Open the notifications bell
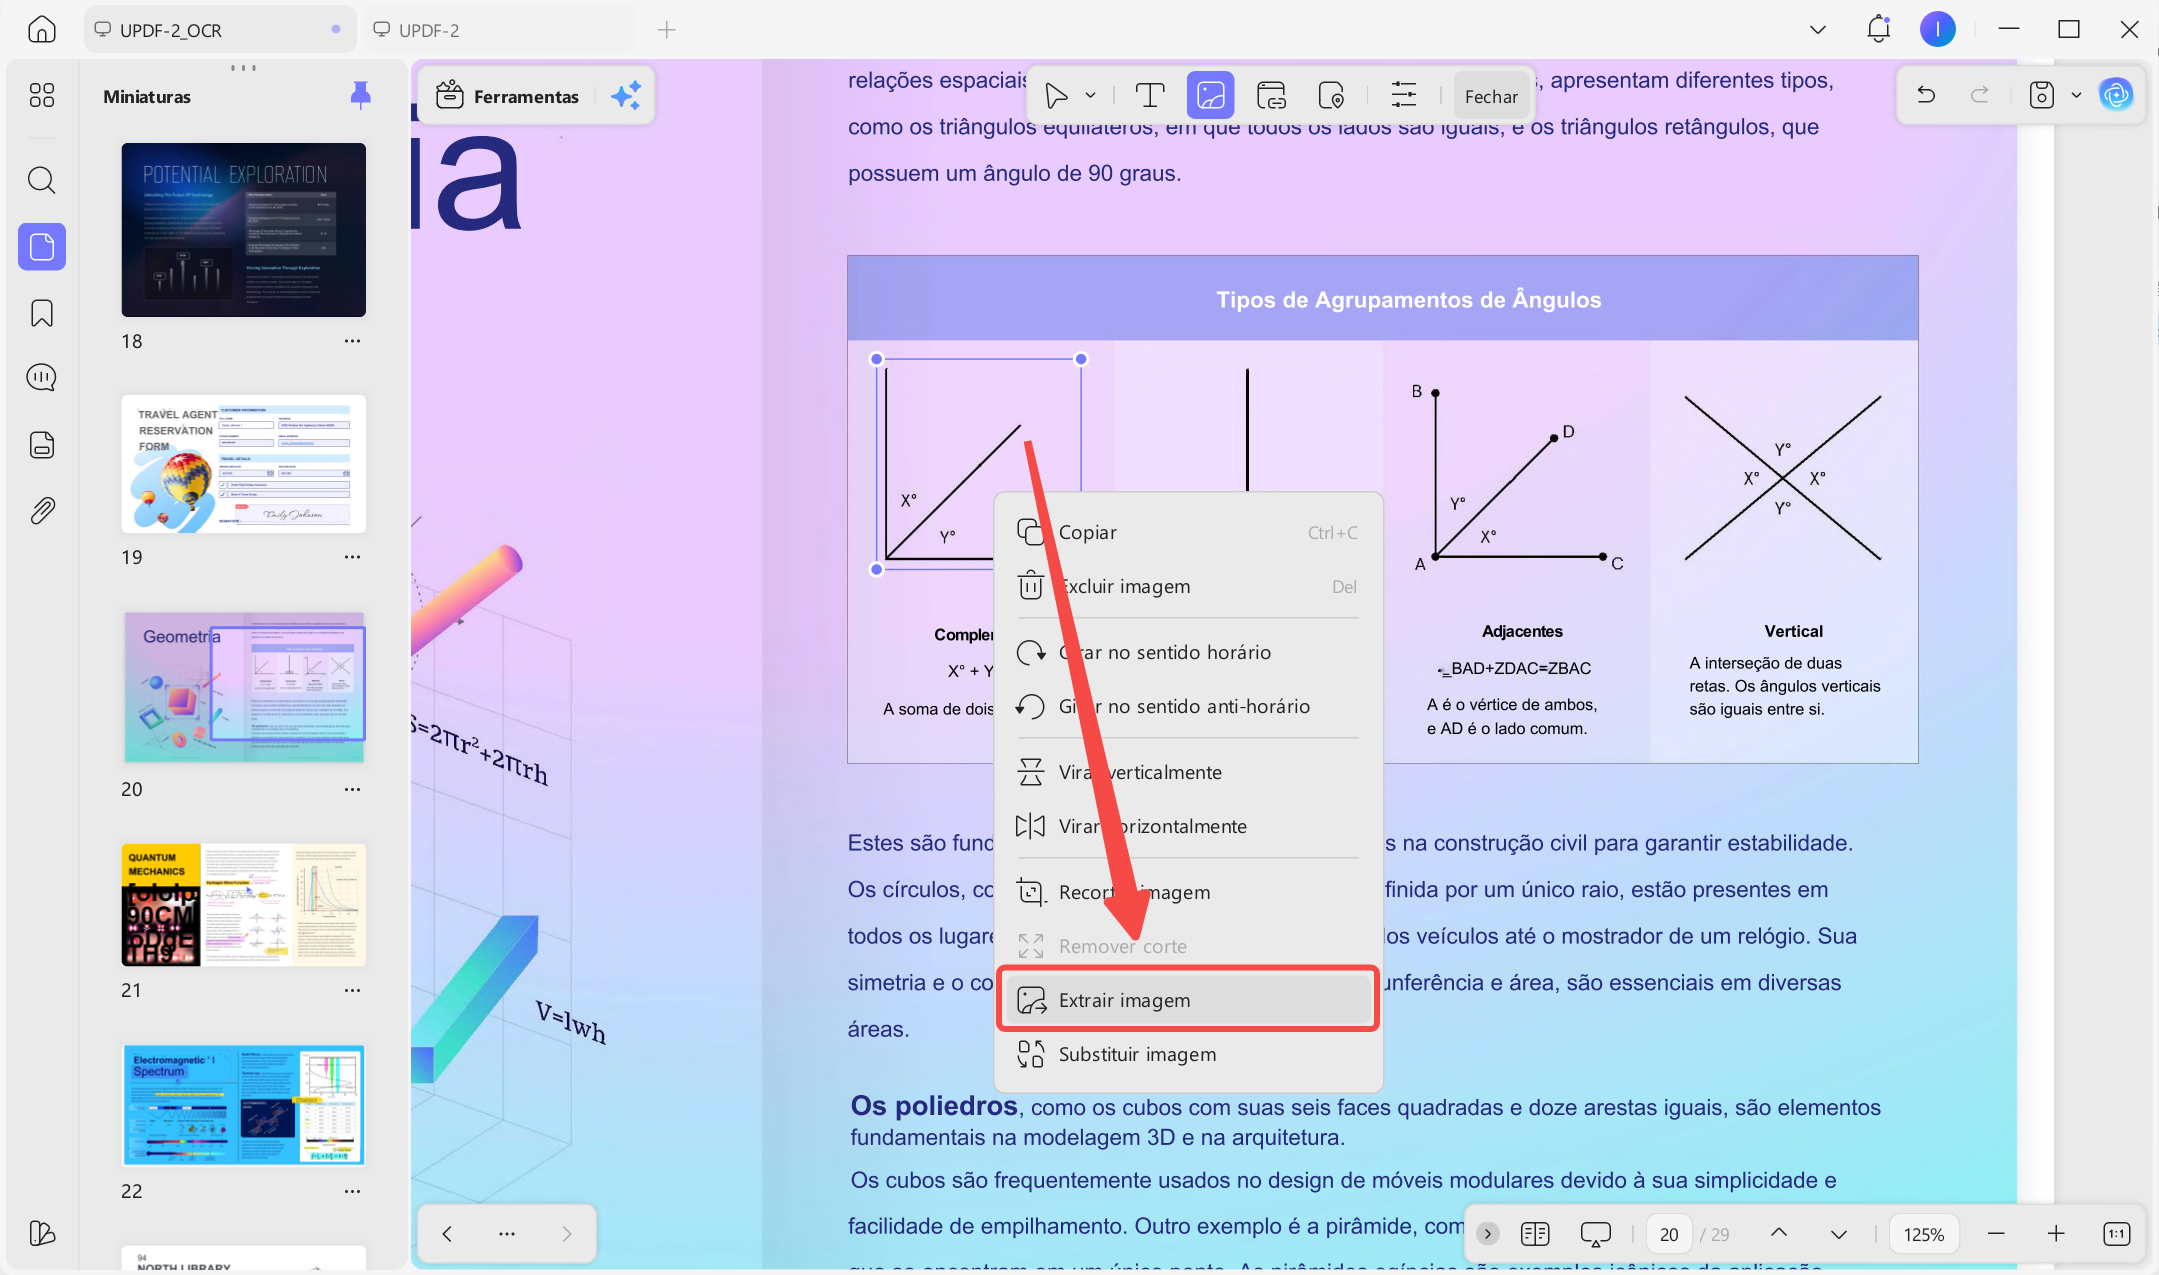This screenshot has height=1275, width=2159. tap(1879, 29)
